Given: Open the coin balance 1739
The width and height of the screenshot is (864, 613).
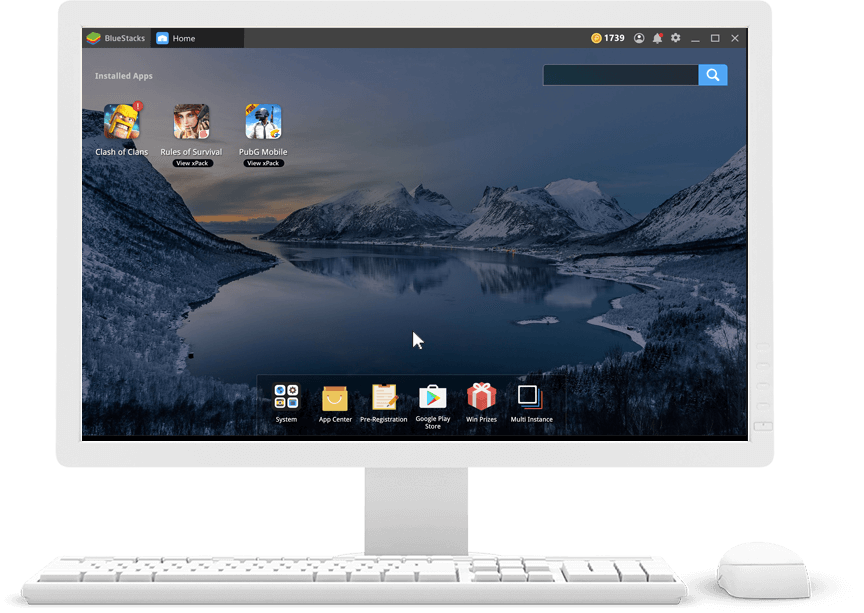Looking at the screenshot, I should tap(608, 38).
